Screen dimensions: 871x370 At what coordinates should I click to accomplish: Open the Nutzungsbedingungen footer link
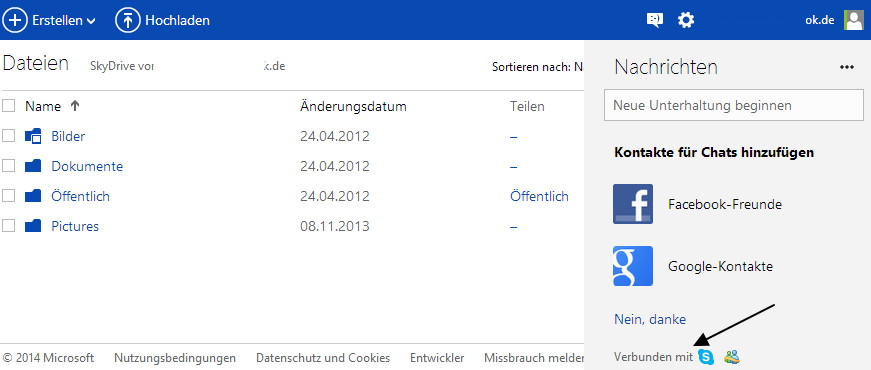pyautogui.click(x=175, y=358)
